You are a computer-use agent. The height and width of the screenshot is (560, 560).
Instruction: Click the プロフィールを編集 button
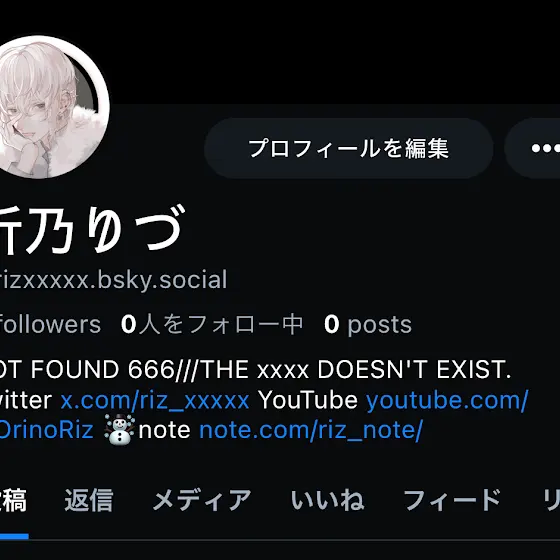pos(349,148)
